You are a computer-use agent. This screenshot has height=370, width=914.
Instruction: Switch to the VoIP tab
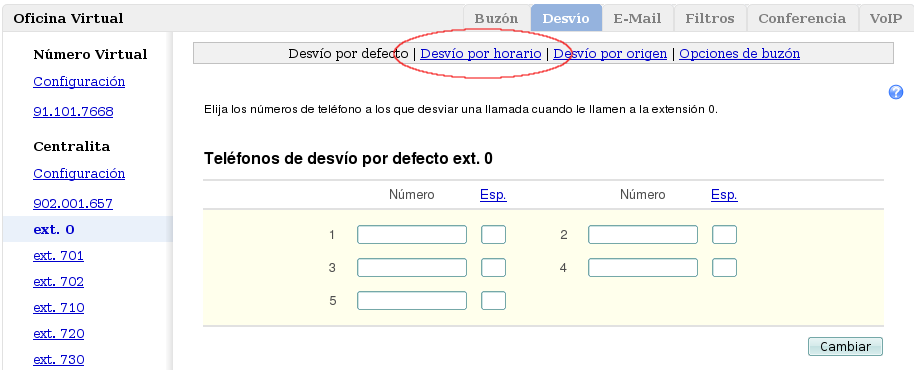click(886, 18)
